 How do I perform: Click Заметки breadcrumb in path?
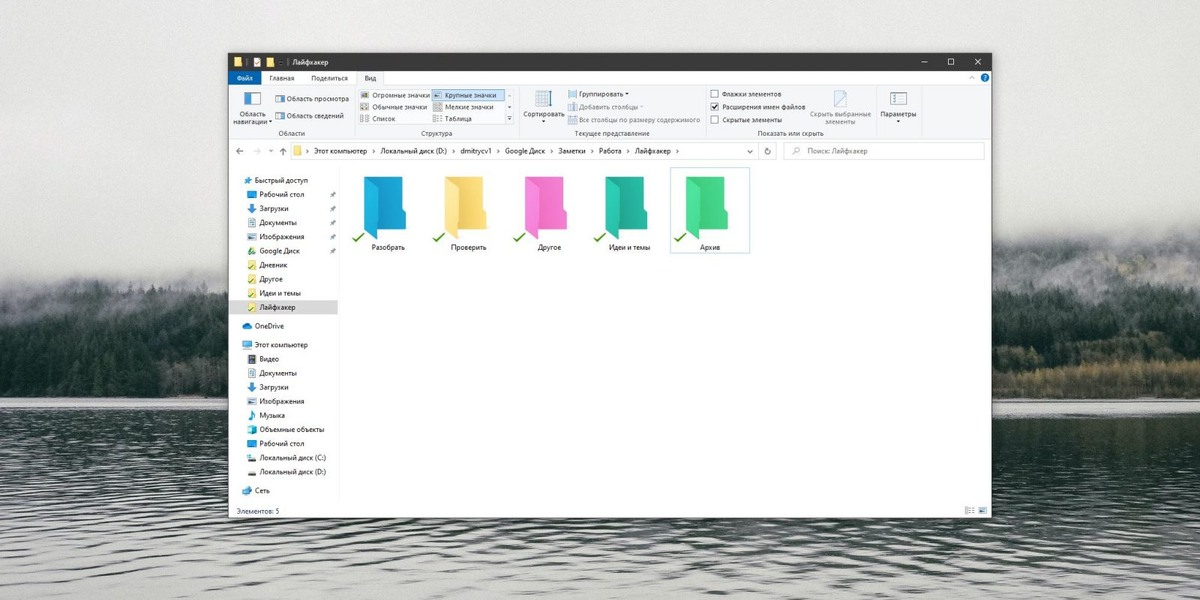pyautogui.click(x=571, y=151)
